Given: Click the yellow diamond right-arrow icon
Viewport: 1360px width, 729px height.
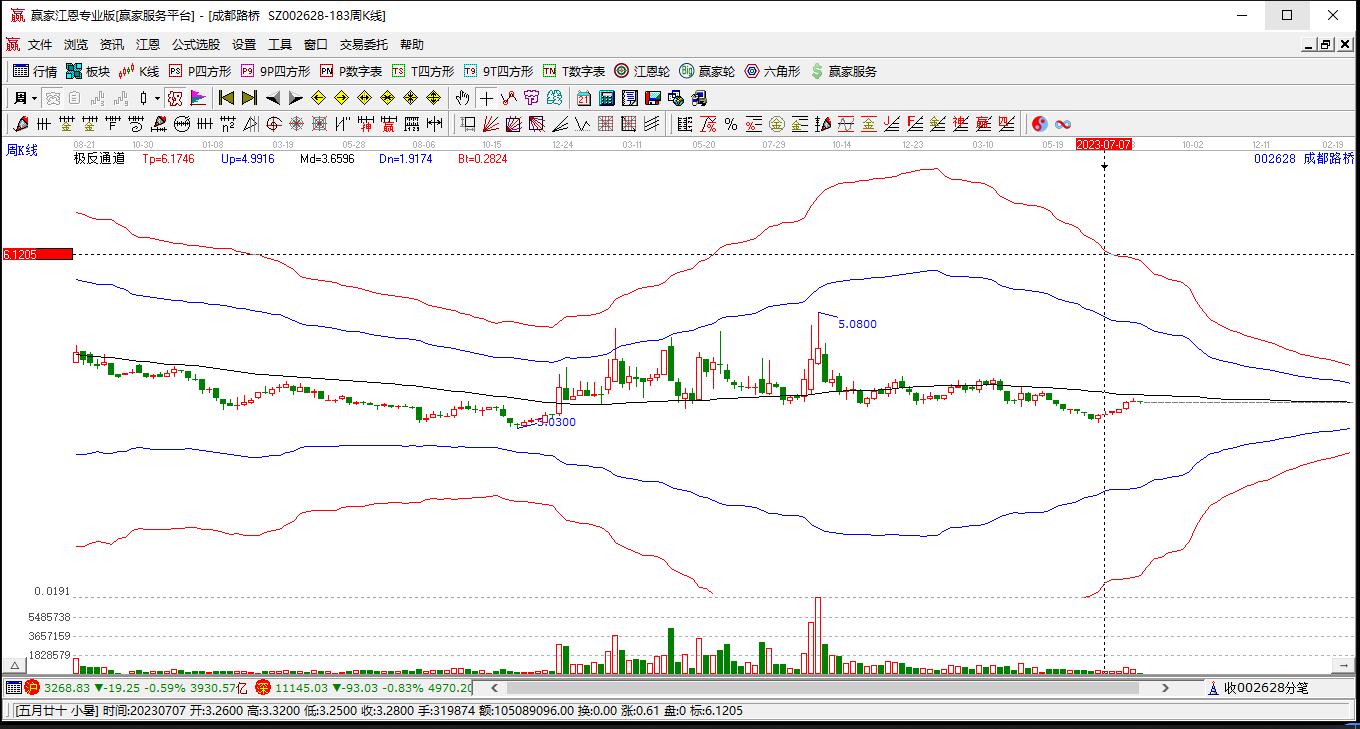Looking at the screenshot, I should tap(341, 98).
